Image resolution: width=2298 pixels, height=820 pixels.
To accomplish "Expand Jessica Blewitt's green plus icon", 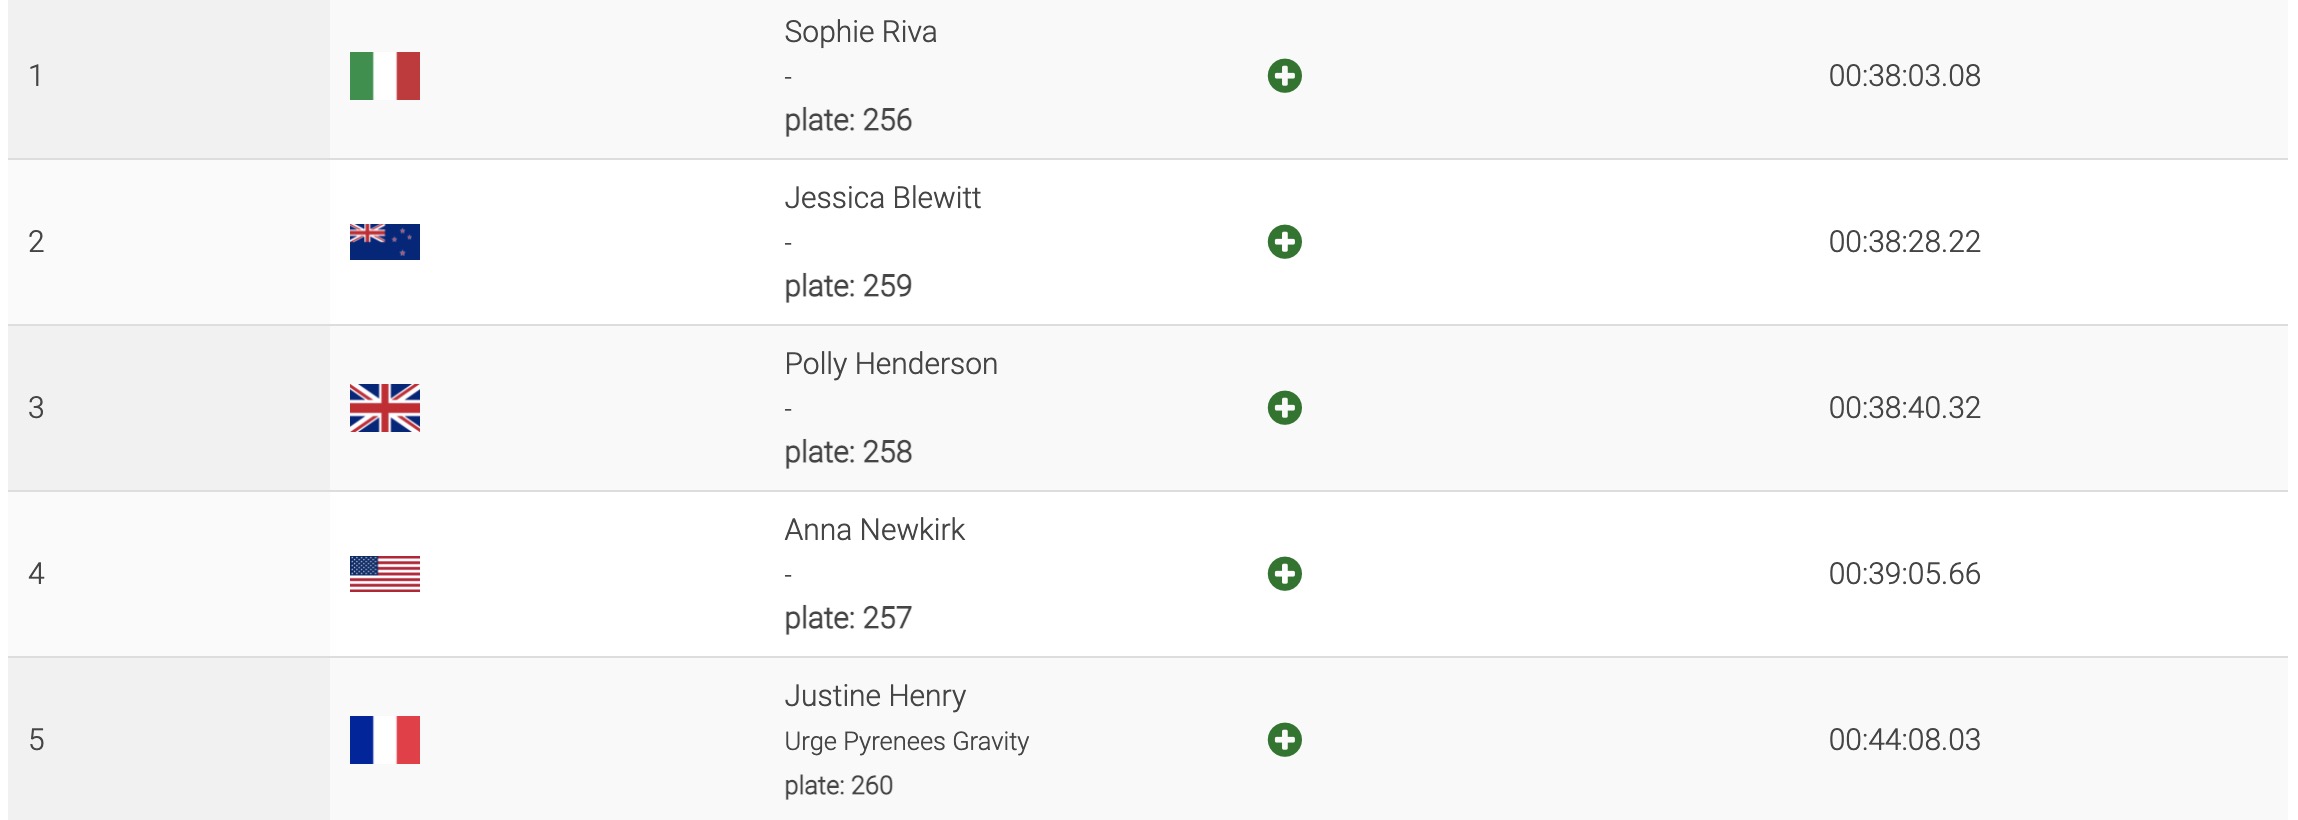I will pyautogui.click(x=1284, y=242).
